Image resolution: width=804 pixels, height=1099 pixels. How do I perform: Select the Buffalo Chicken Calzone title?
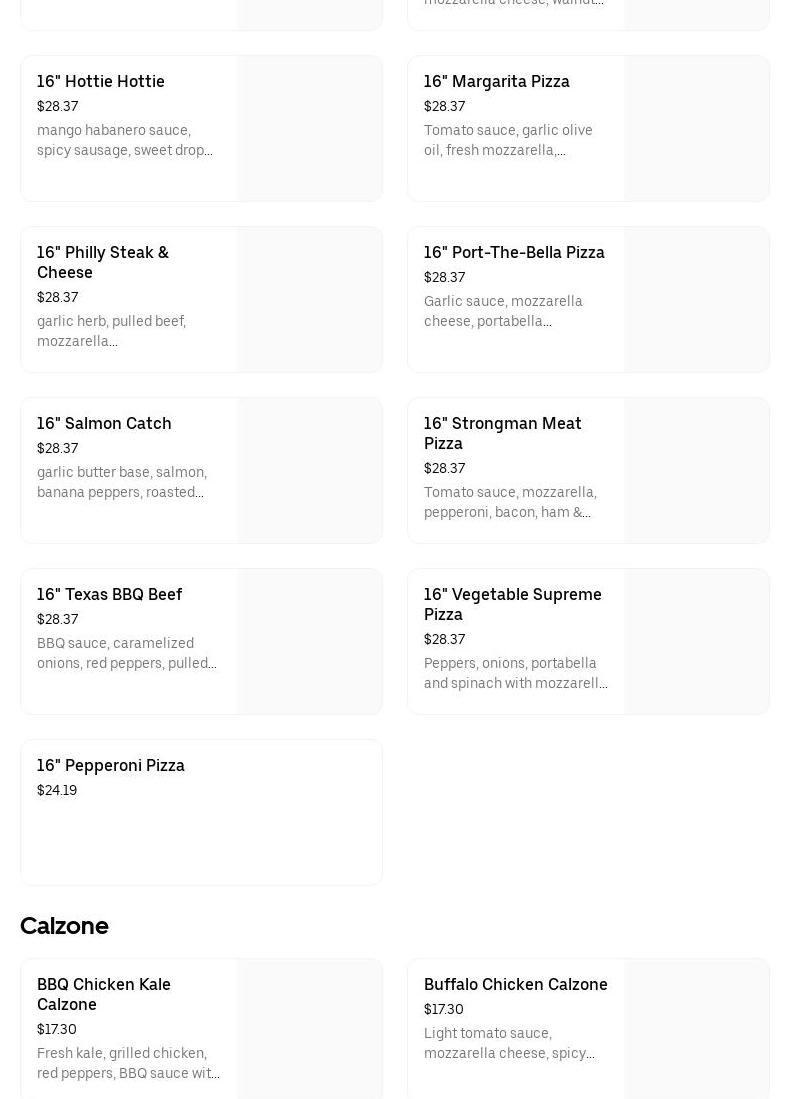pyautogui.click(x=515, y=985)
